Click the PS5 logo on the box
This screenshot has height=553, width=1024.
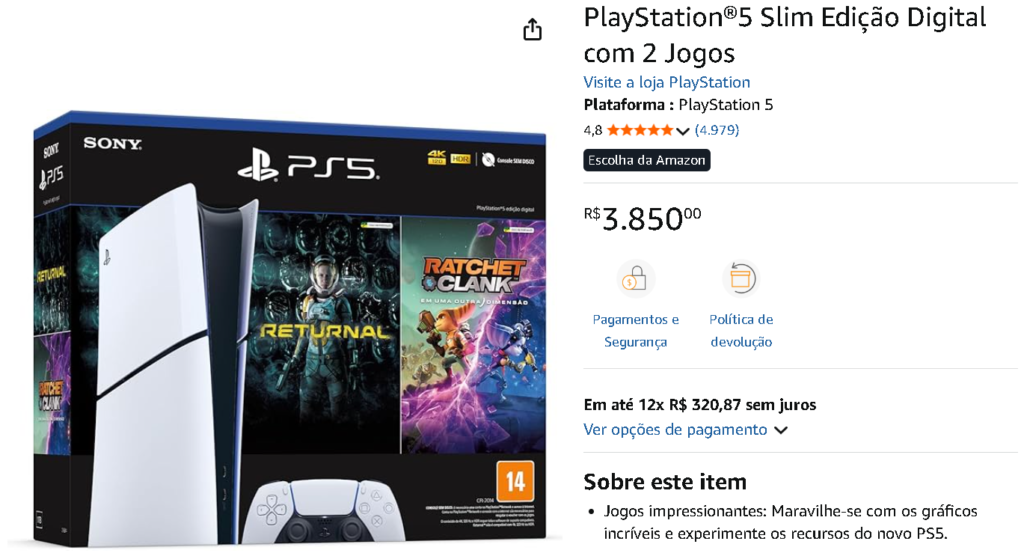coord(308,165)
